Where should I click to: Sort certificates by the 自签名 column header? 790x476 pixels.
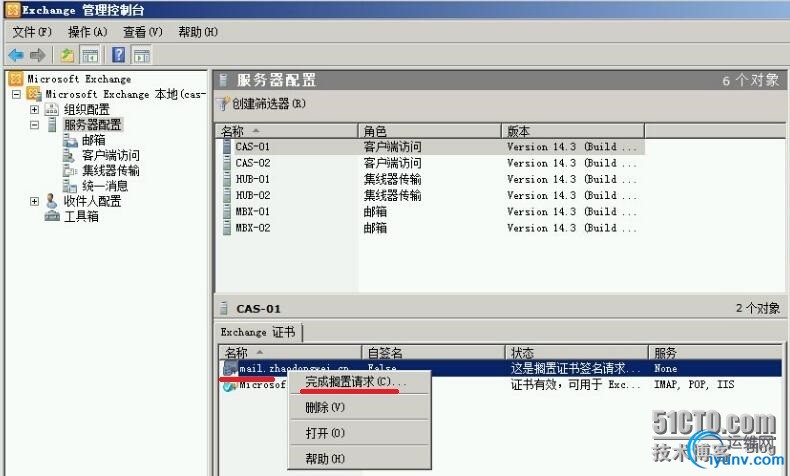pos(433,352)
